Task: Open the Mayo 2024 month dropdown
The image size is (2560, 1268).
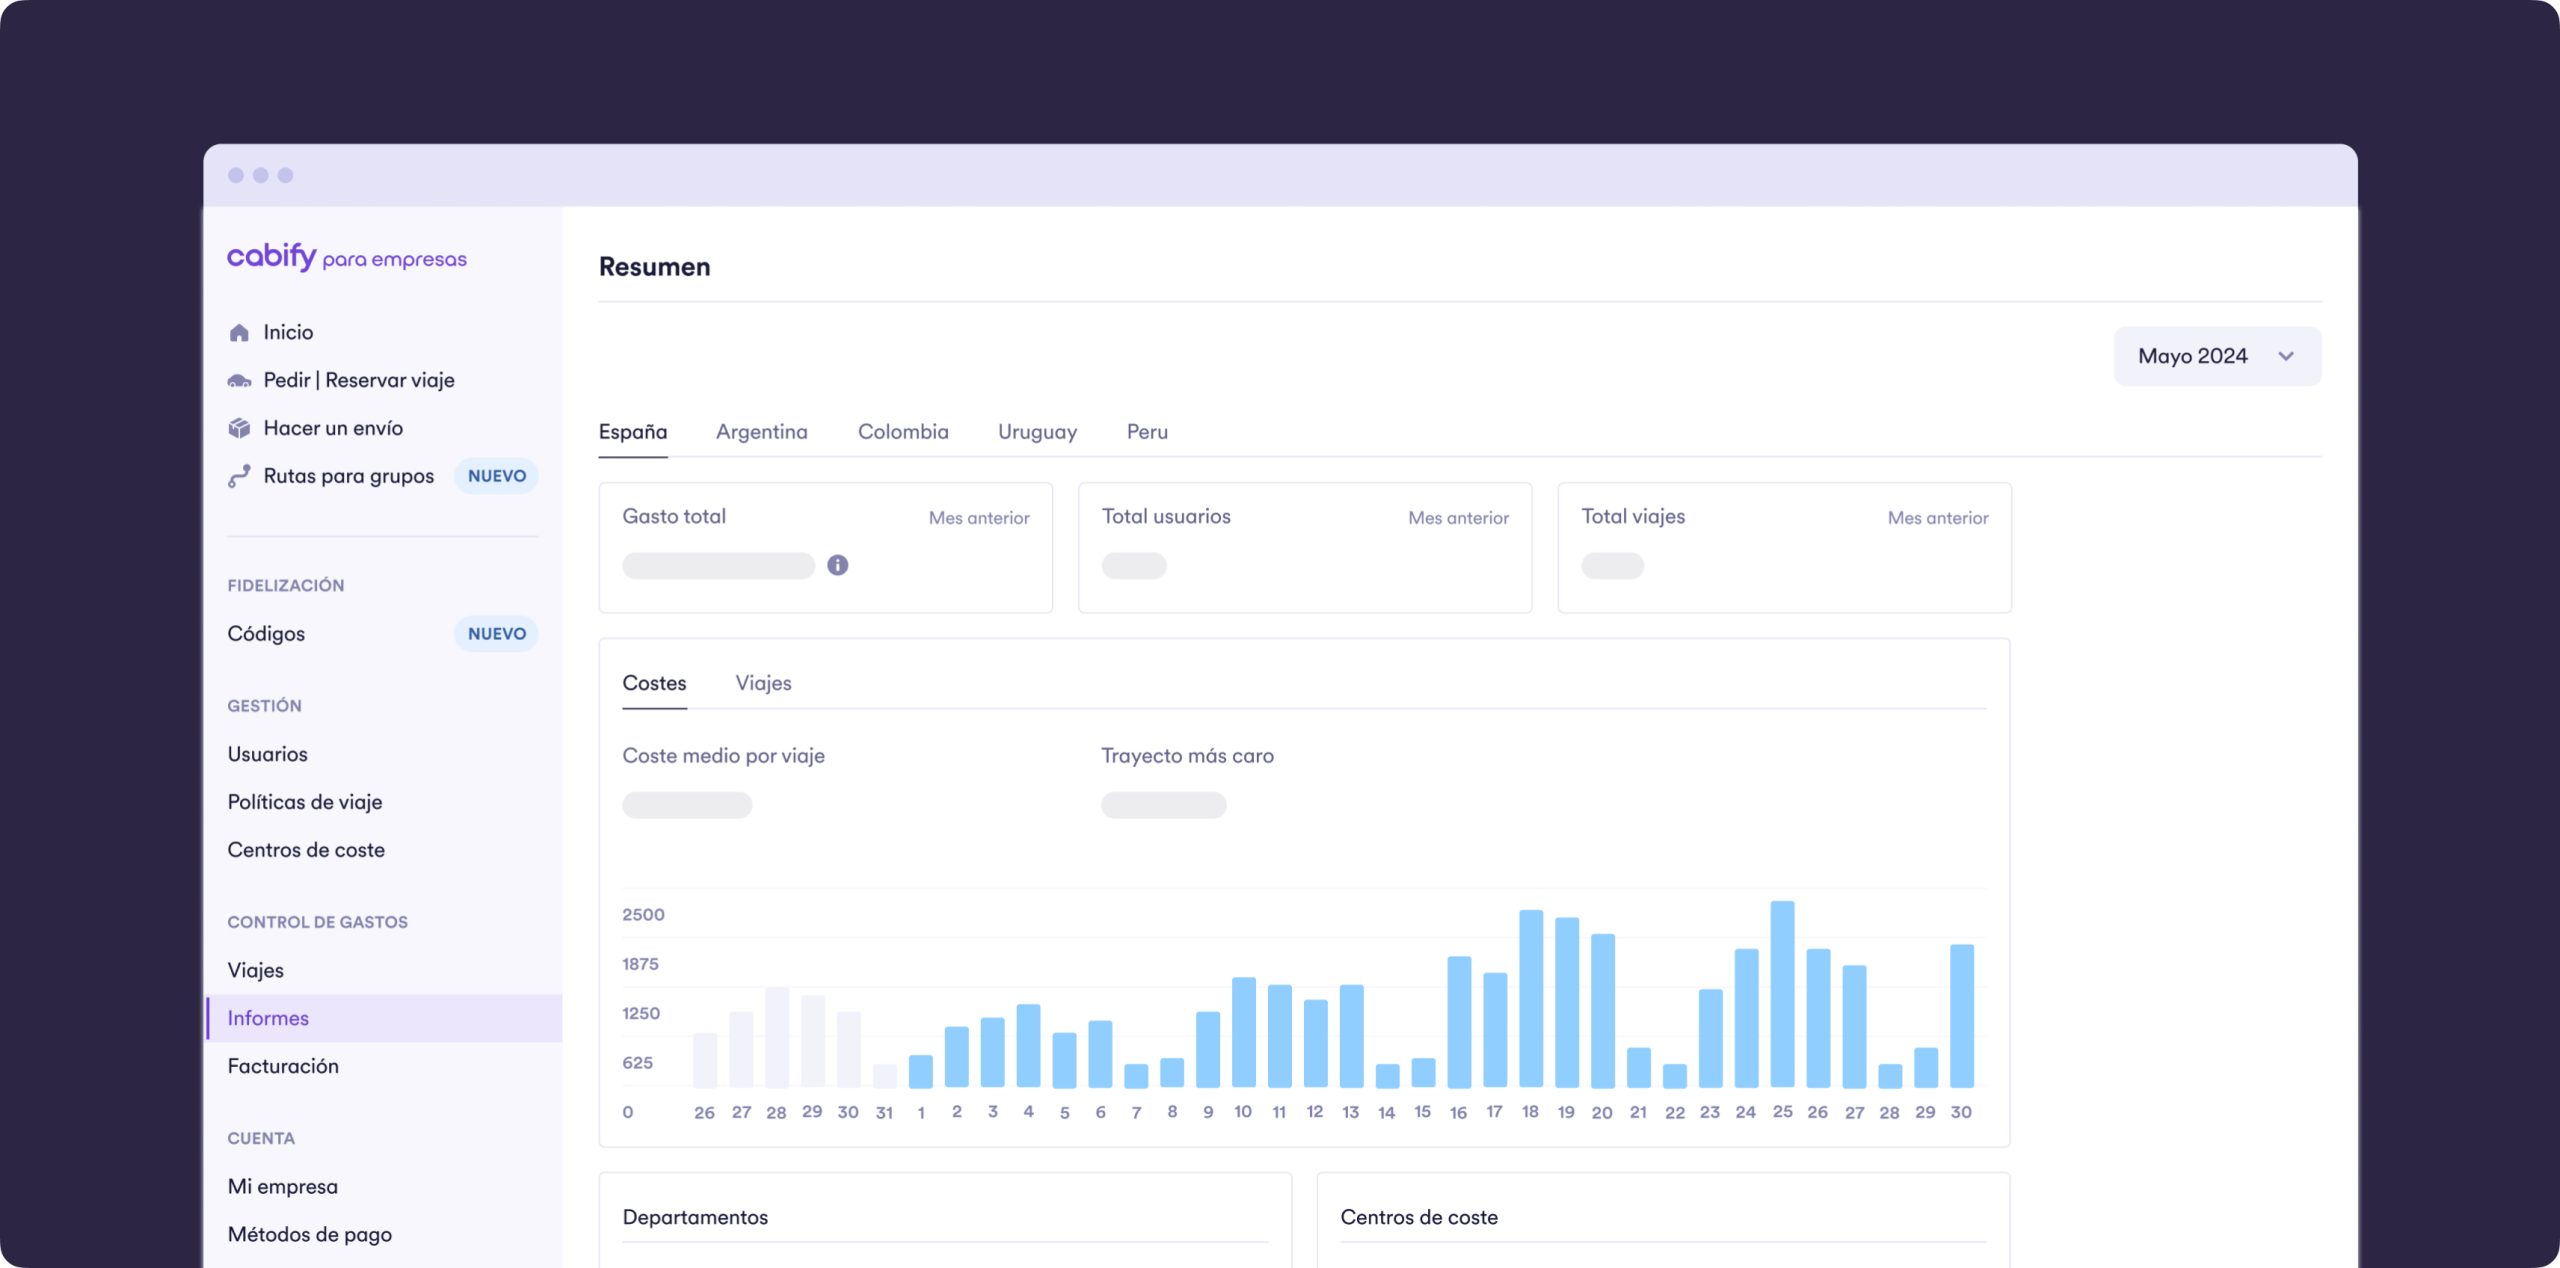Action: tap(2192, 356)
